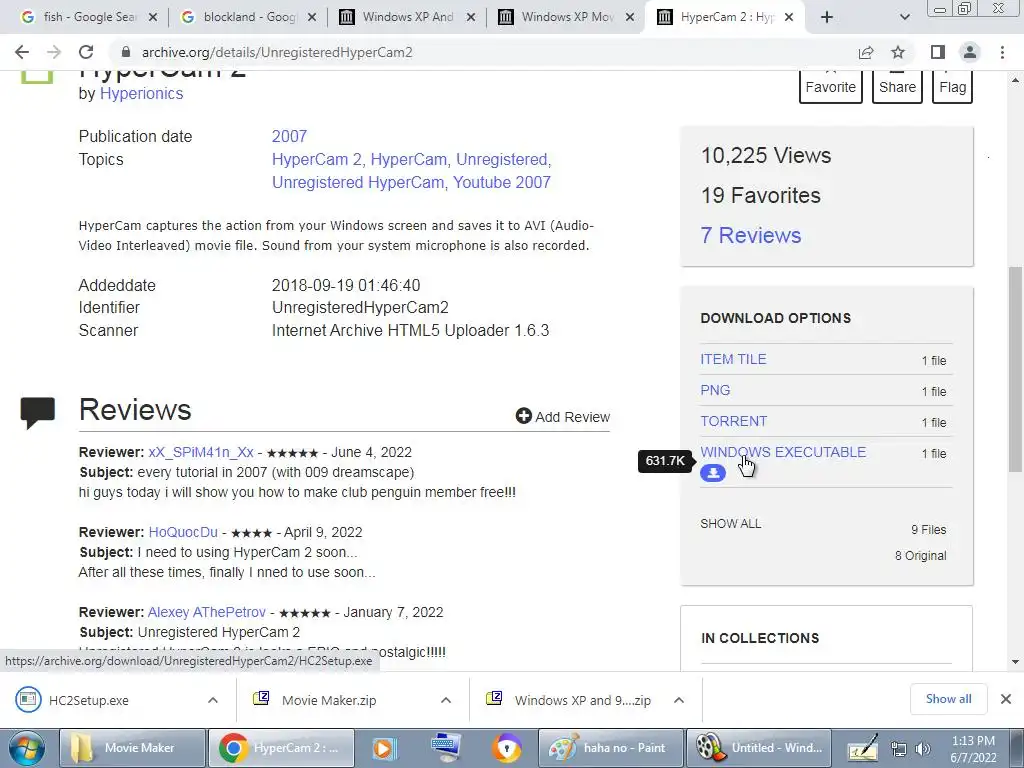The image size is (1024, 768).
Task: Download the PNG option
Action: [x=715, y=390]
